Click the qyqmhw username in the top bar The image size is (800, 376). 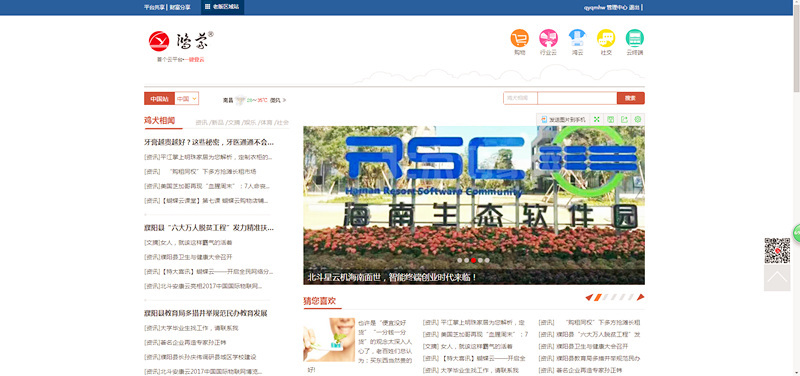tap(594, 7)
